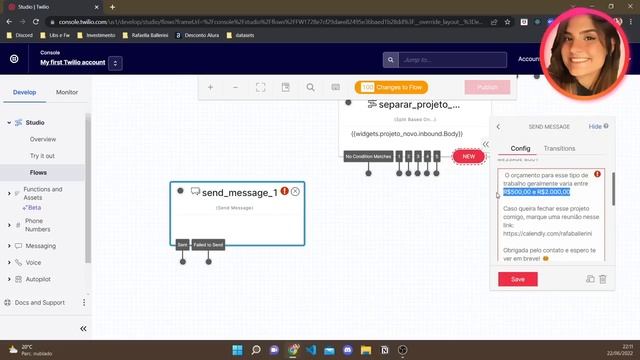The height and width of the screenshot is (360, 640).
Task: Zoom out with the minus toolbar icon
Action: point(236,87)
